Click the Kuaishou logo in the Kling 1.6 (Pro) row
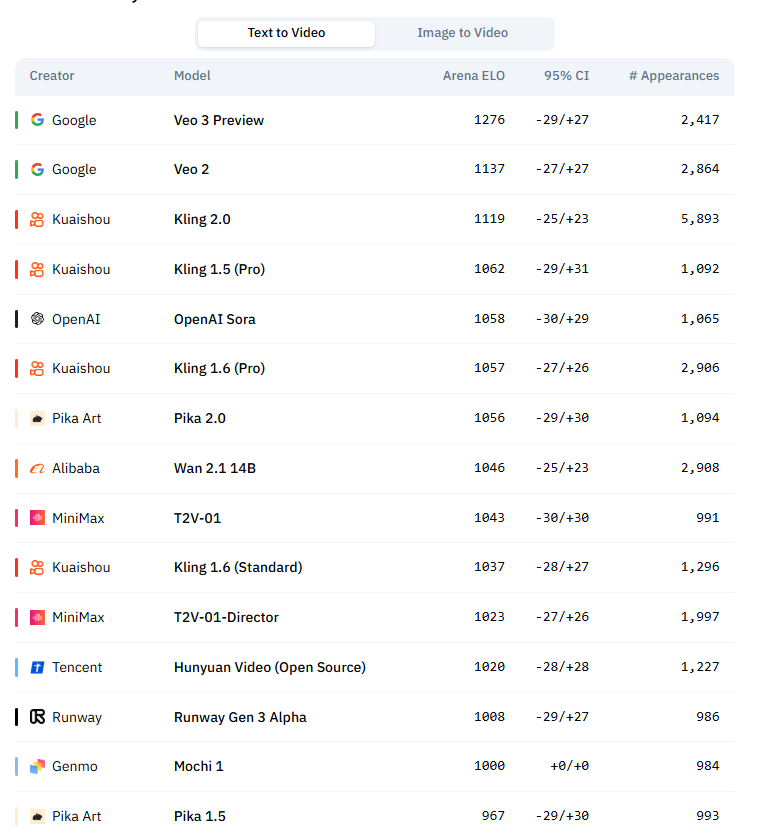This screenshot has width=761, height=835. (x=37, y=369)
